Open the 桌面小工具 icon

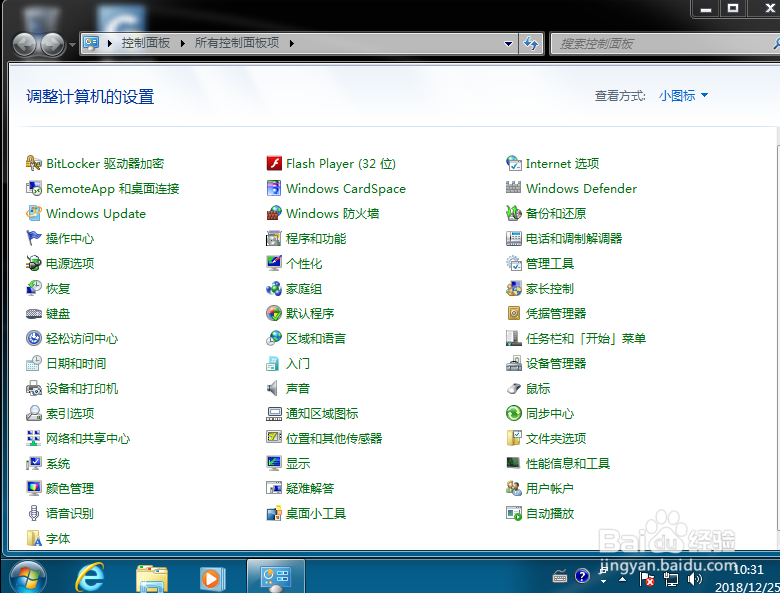(274, 513)
